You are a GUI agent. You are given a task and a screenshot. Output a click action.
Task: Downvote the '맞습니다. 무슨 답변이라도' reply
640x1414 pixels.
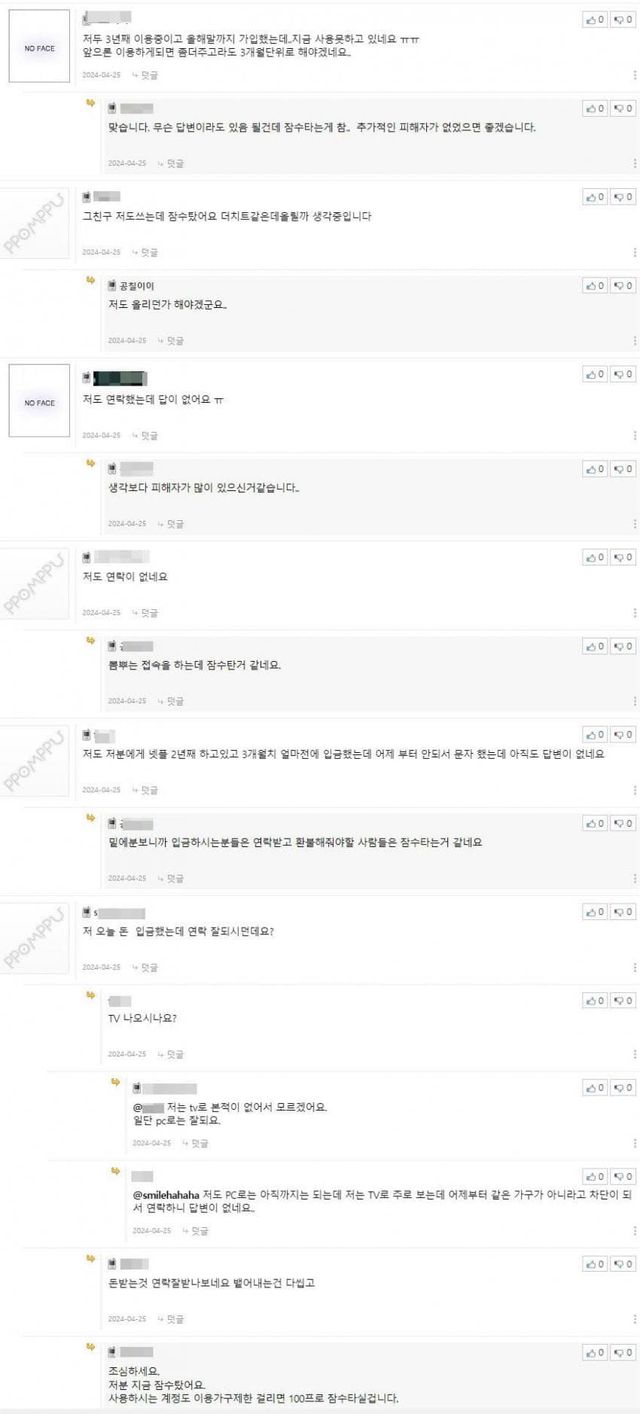tap(624, 109)
